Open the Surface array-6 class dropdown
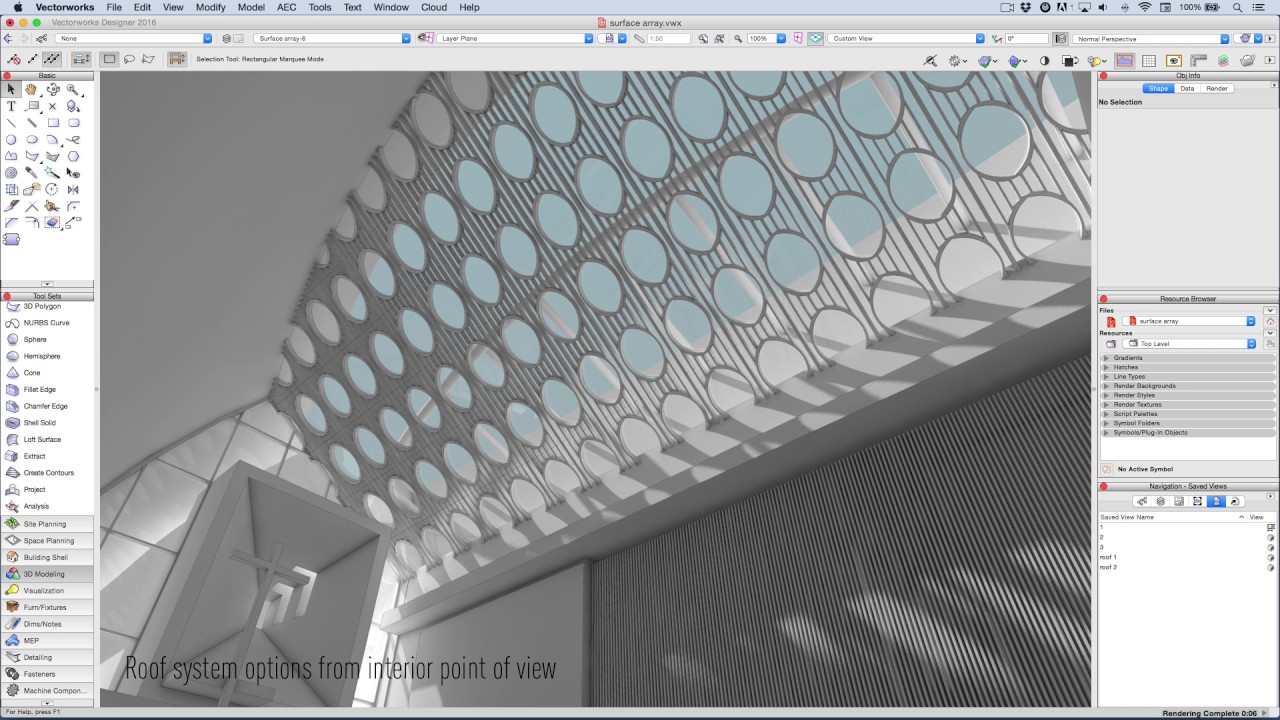This screenshot has width=1280, height=720. [x=405, y=37]
